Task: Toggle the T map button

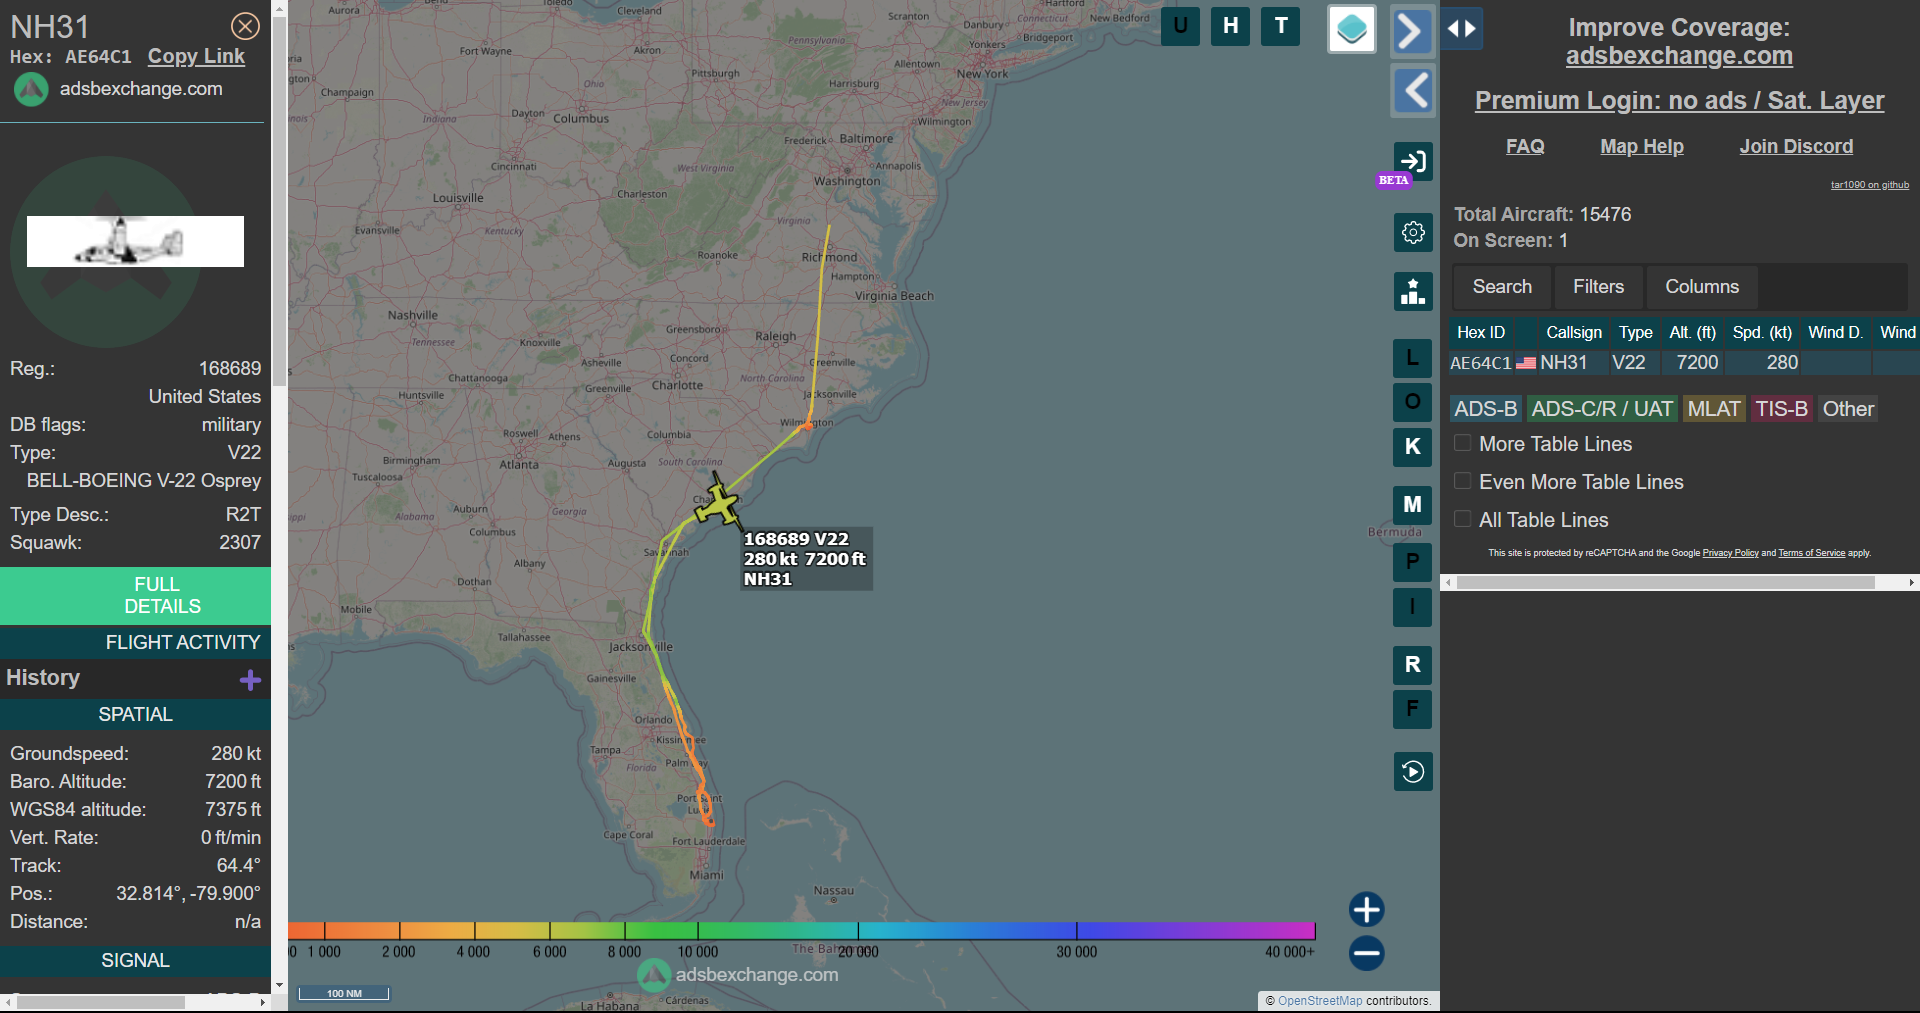Action: tap(1281, 26)
